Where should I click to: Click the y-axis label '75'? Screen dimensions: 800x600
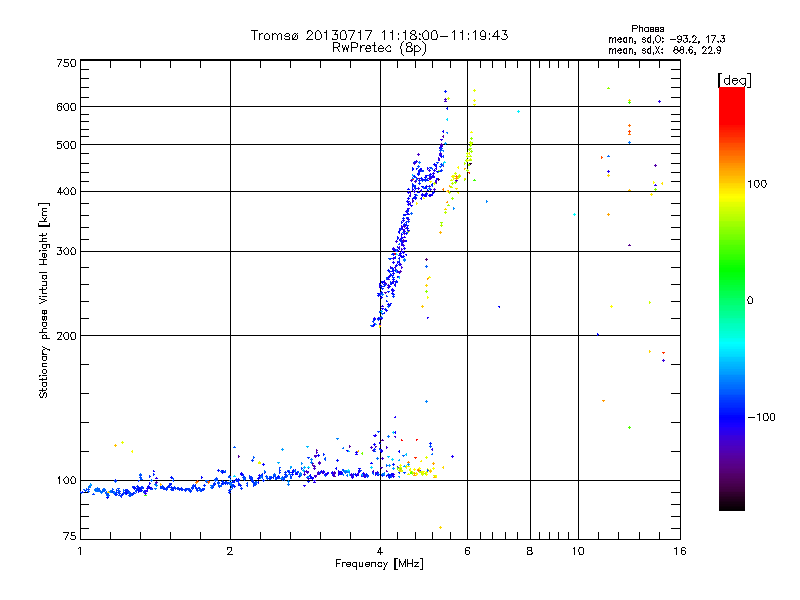click(x=70, y=536)
